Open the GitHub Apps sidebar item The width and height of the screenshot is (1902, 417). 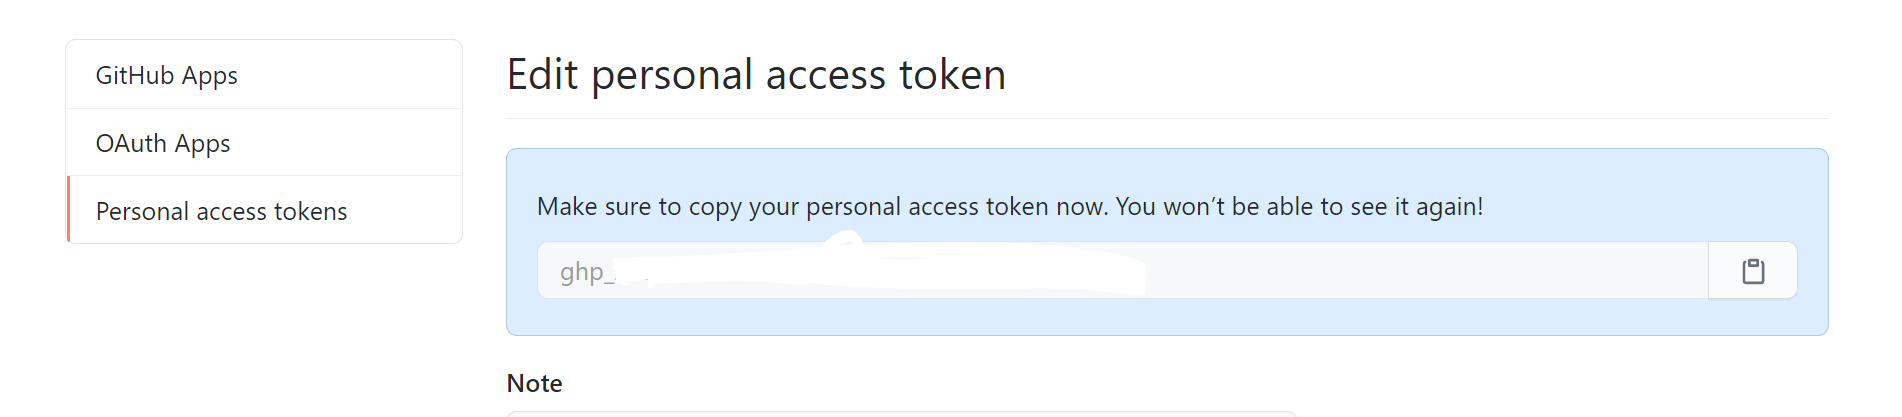click(264, 75)
